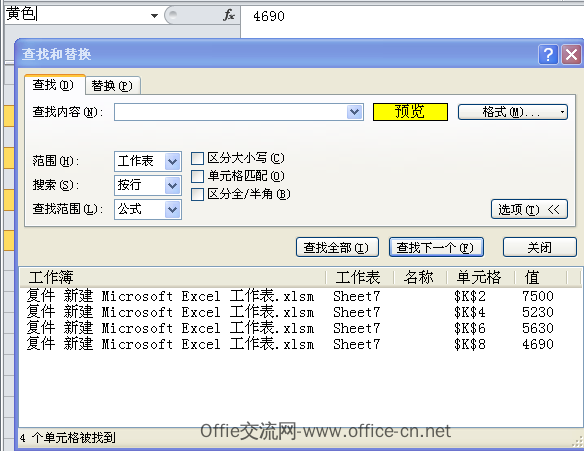
Task: Open the 范围 工作表 combo box
Action: tap(148, 161)
